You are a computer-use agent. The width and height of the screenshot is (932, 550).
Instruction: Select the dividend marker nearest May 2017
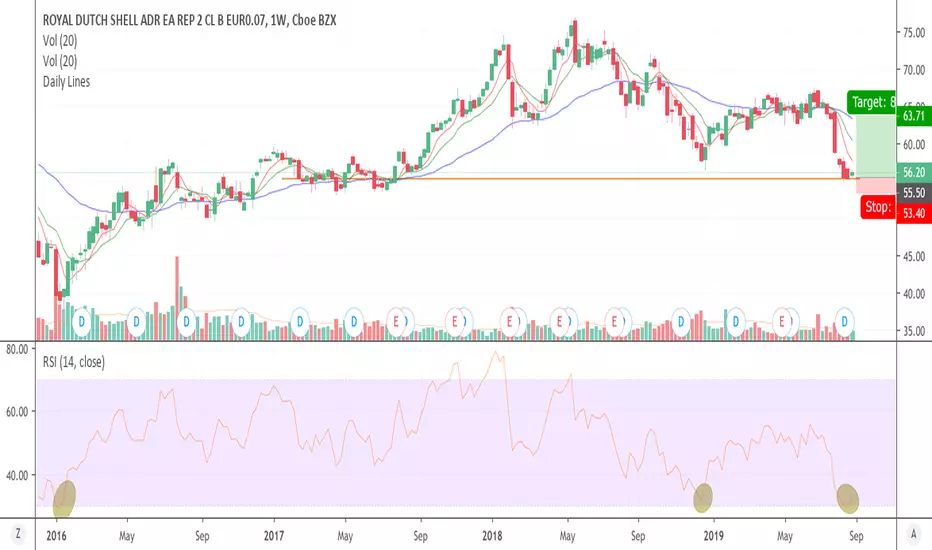[x=354, y=322]
